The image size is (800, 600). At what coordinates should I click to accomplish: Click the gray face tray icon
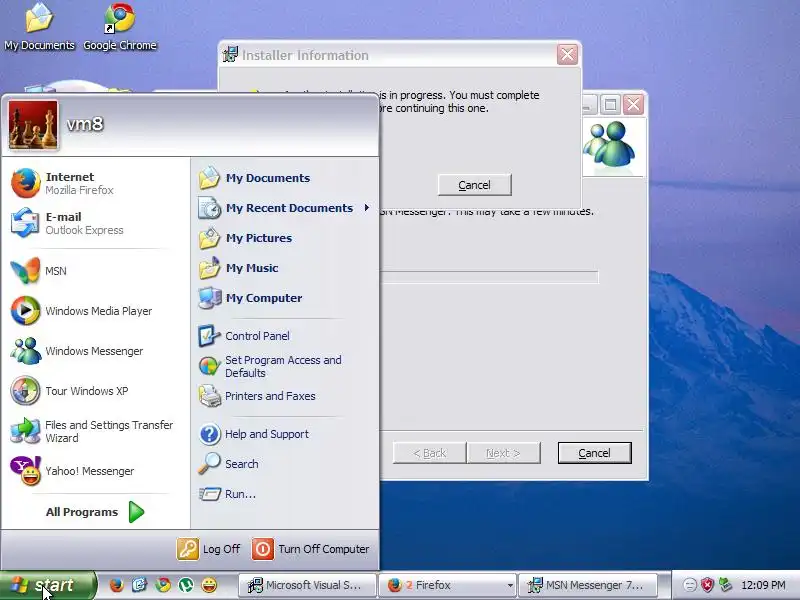689,585
